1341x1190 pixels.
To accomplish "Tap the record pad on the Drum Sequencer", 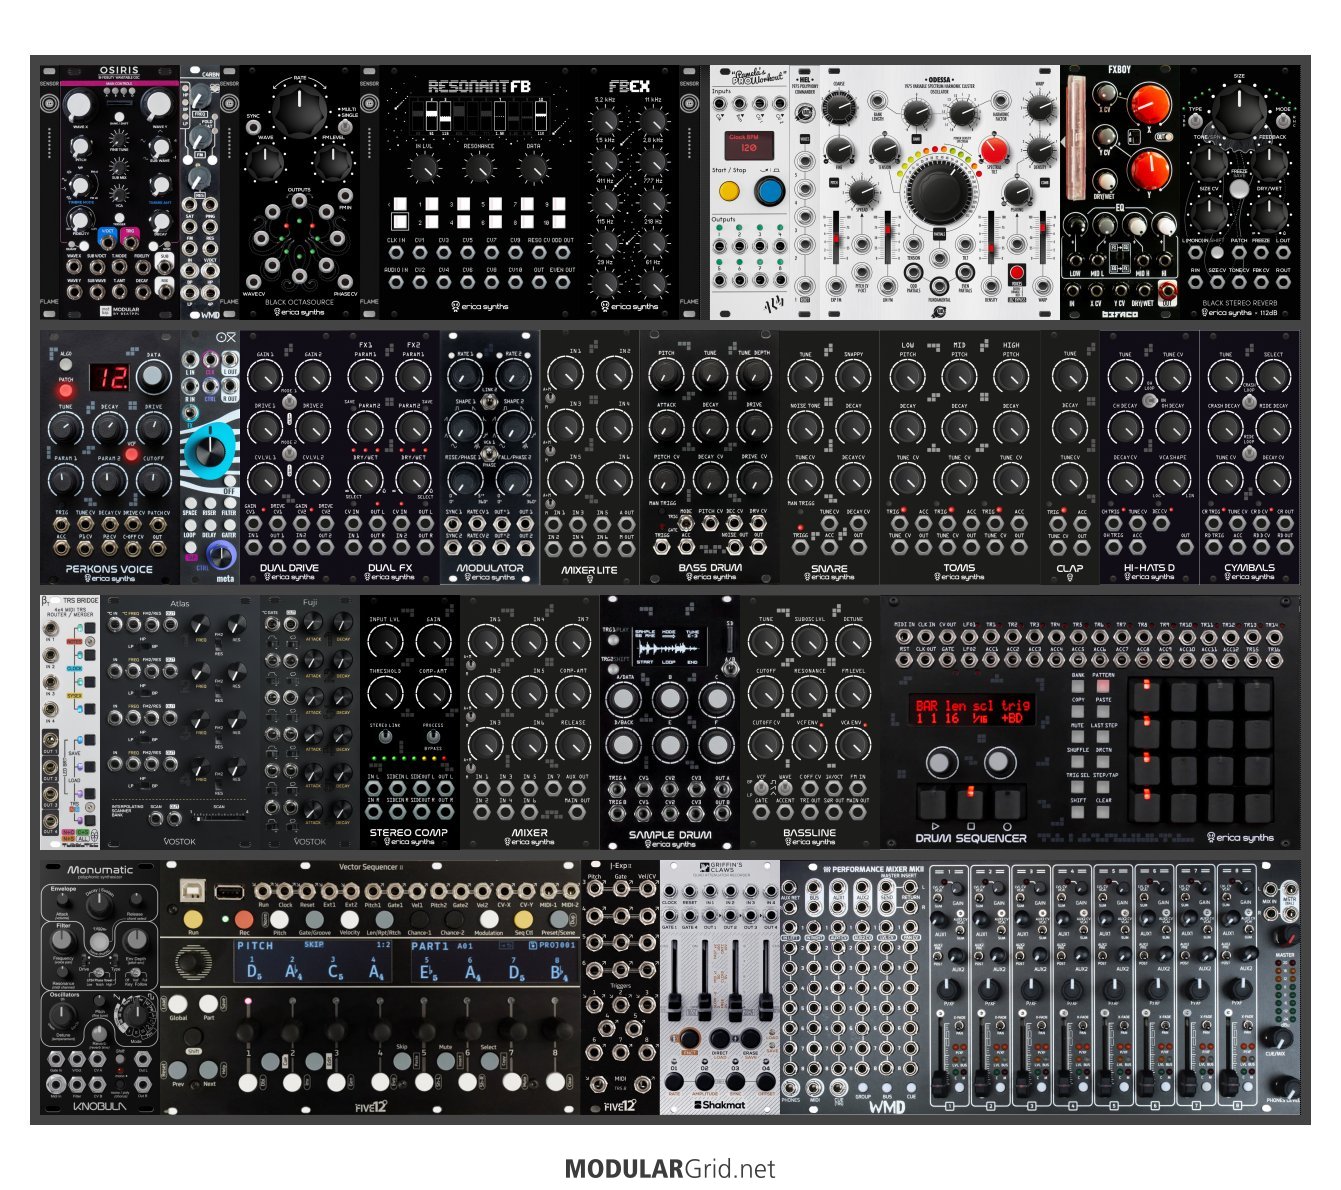I will (x=1007, y=803).
